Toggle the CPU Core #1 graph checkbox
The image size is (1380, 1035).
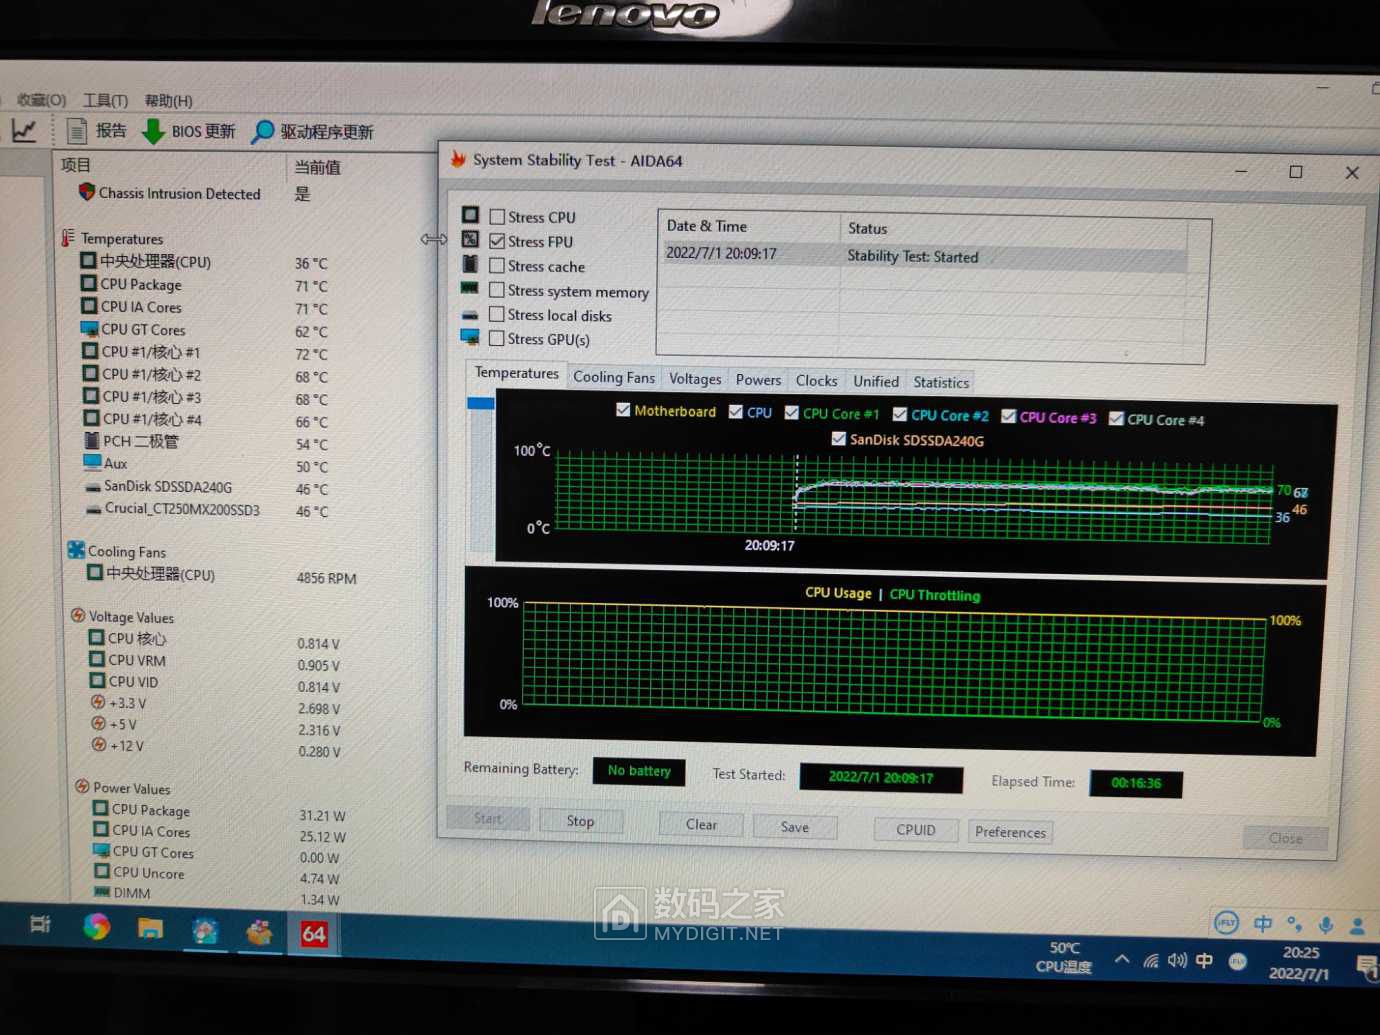[x=792, y=413]
